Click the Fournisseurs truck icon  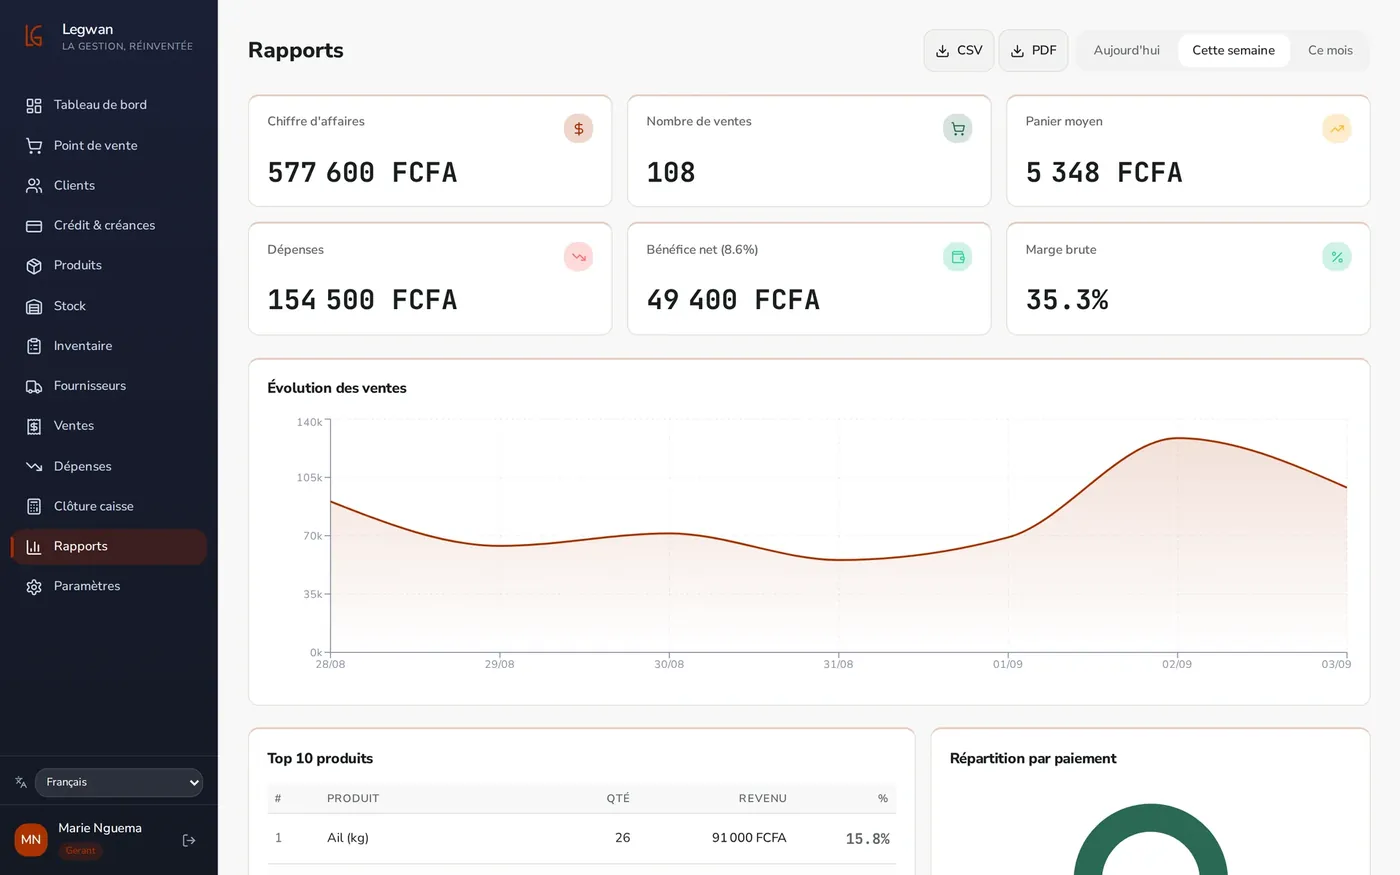(34, 386)
